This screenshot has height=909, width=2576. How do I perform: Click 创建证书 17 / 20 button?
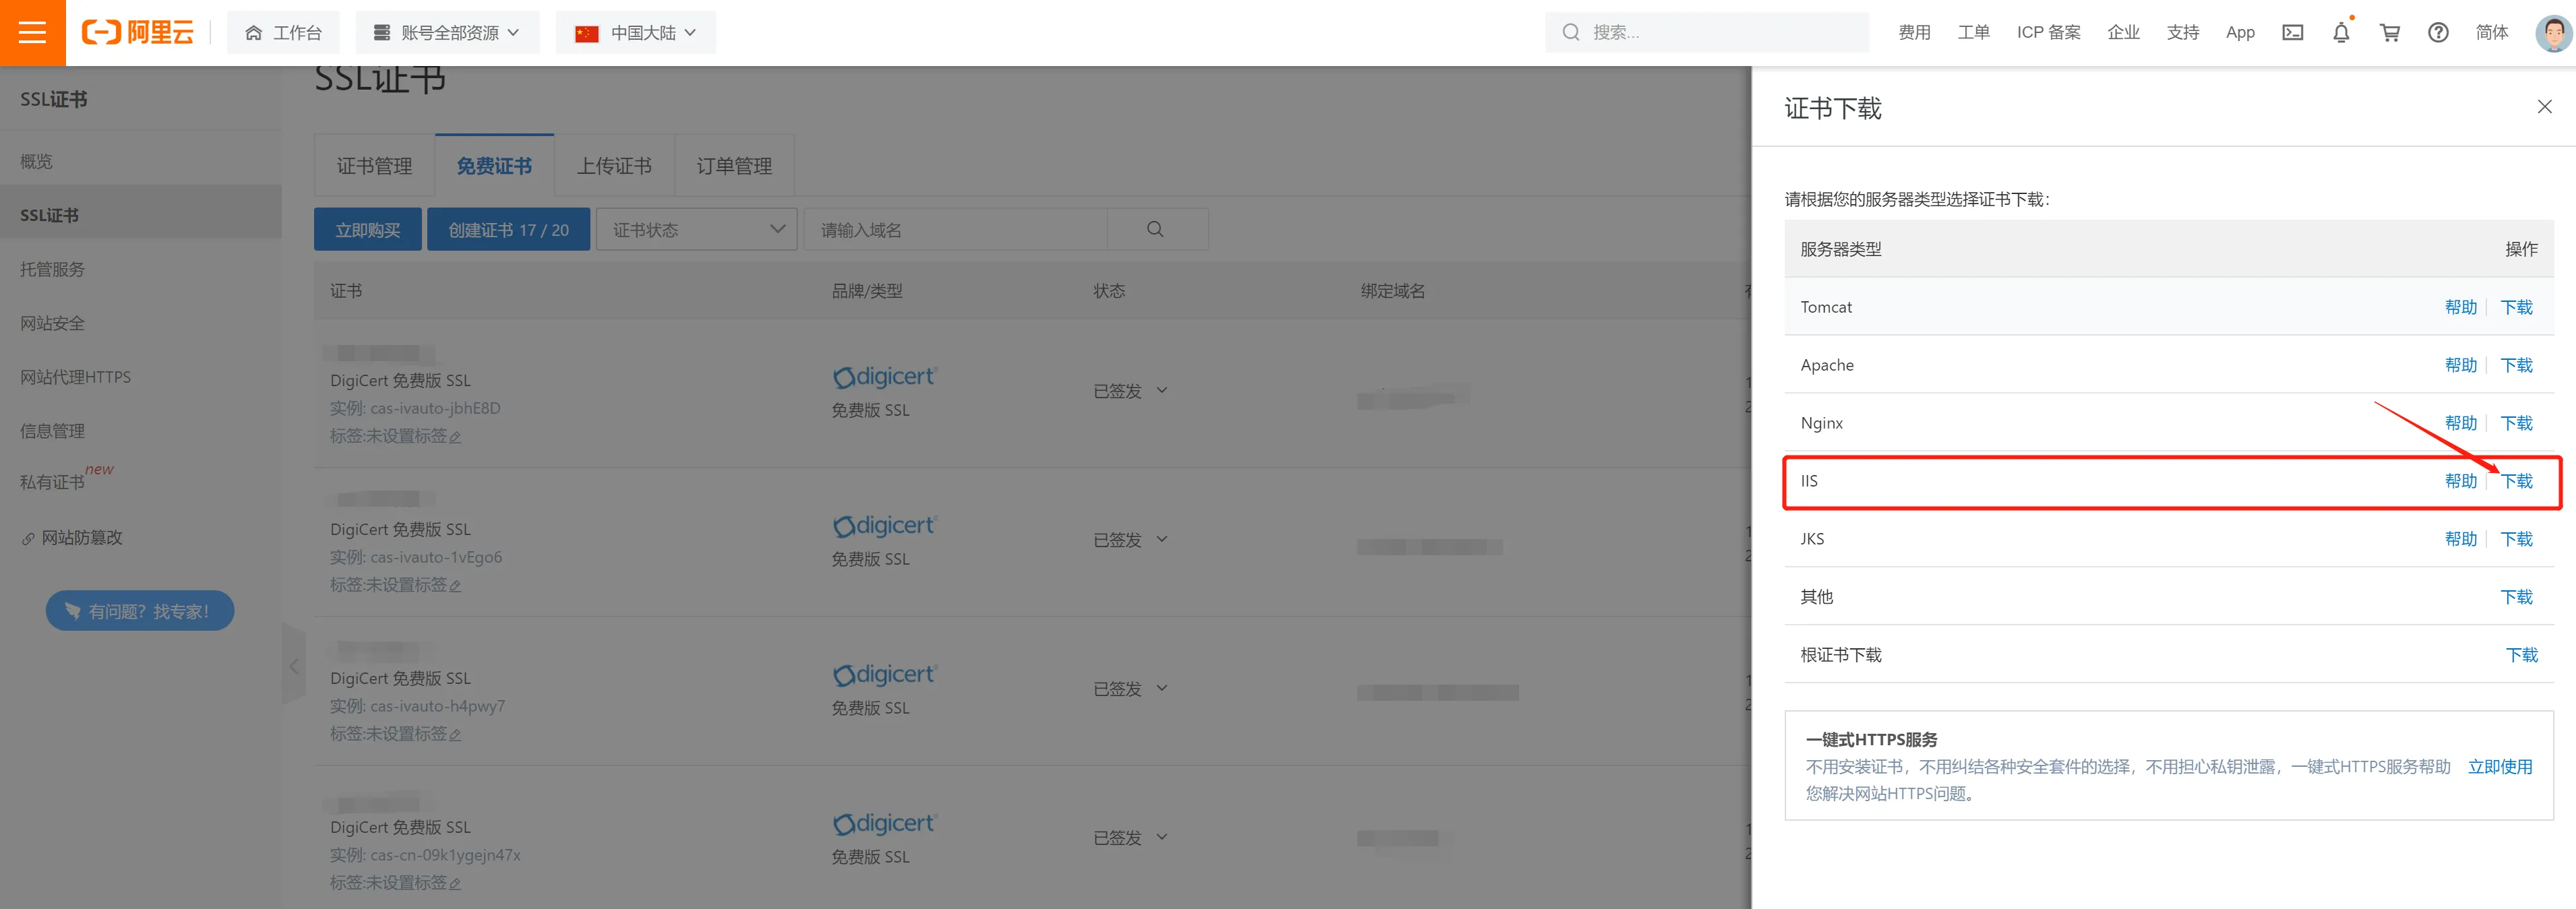[508, 230]
